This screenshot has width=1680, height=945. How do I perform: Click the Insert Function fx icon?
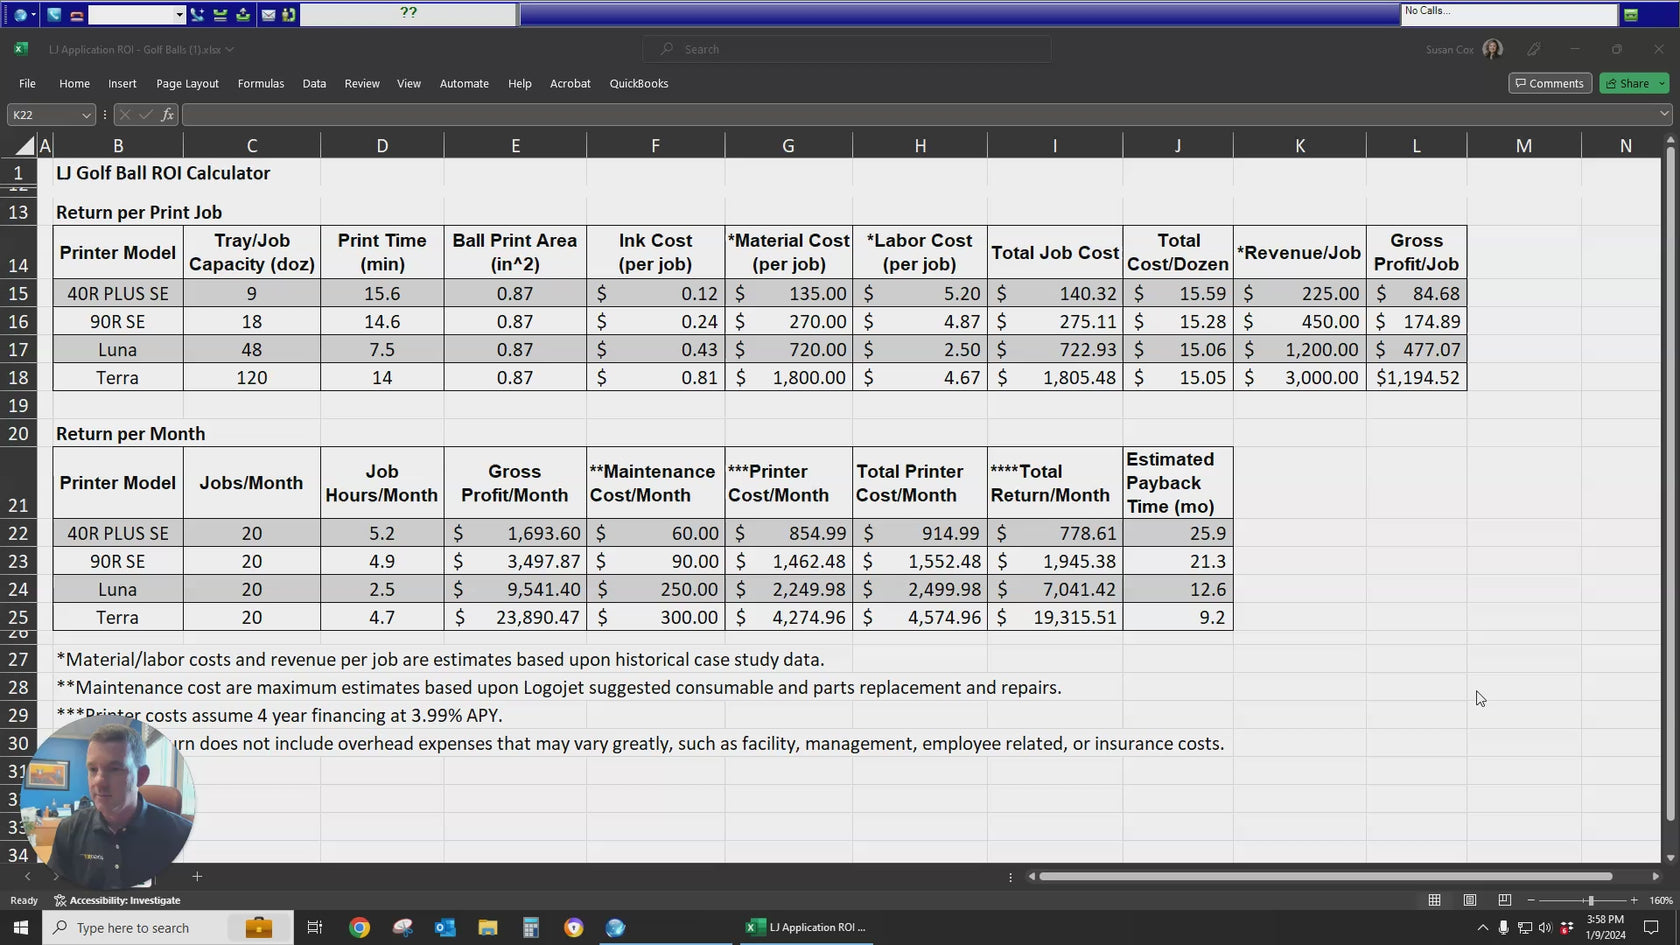click(167, 115)
